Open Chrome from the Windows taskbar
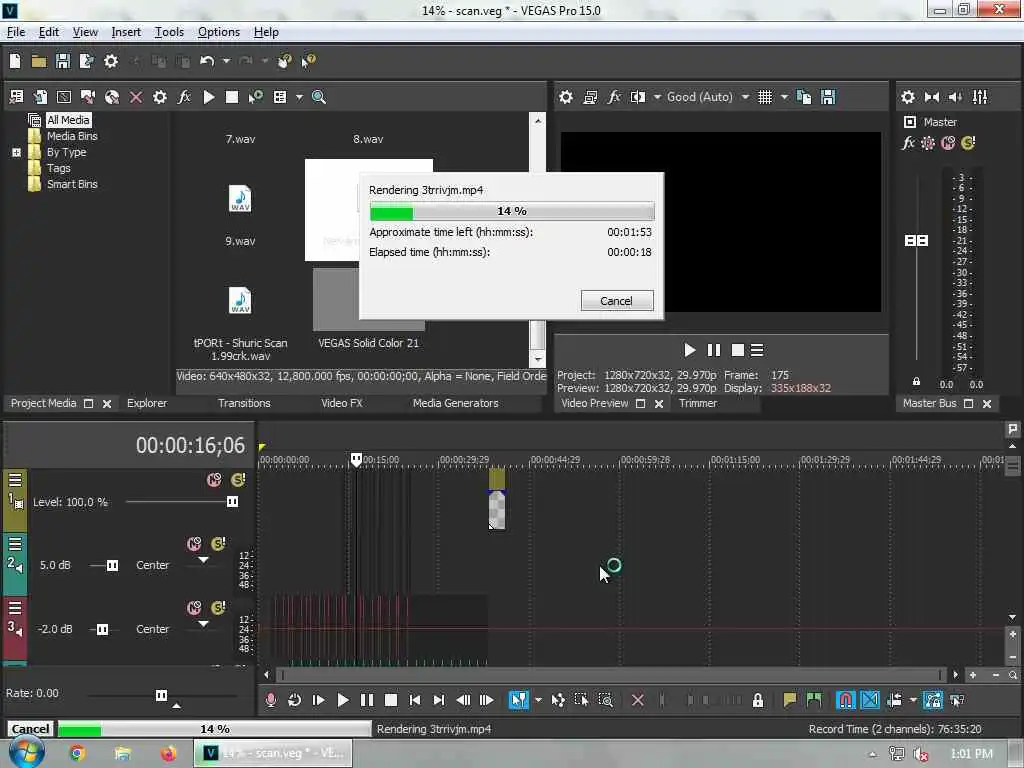This screenshot has width=1024, height=768. 77,754
